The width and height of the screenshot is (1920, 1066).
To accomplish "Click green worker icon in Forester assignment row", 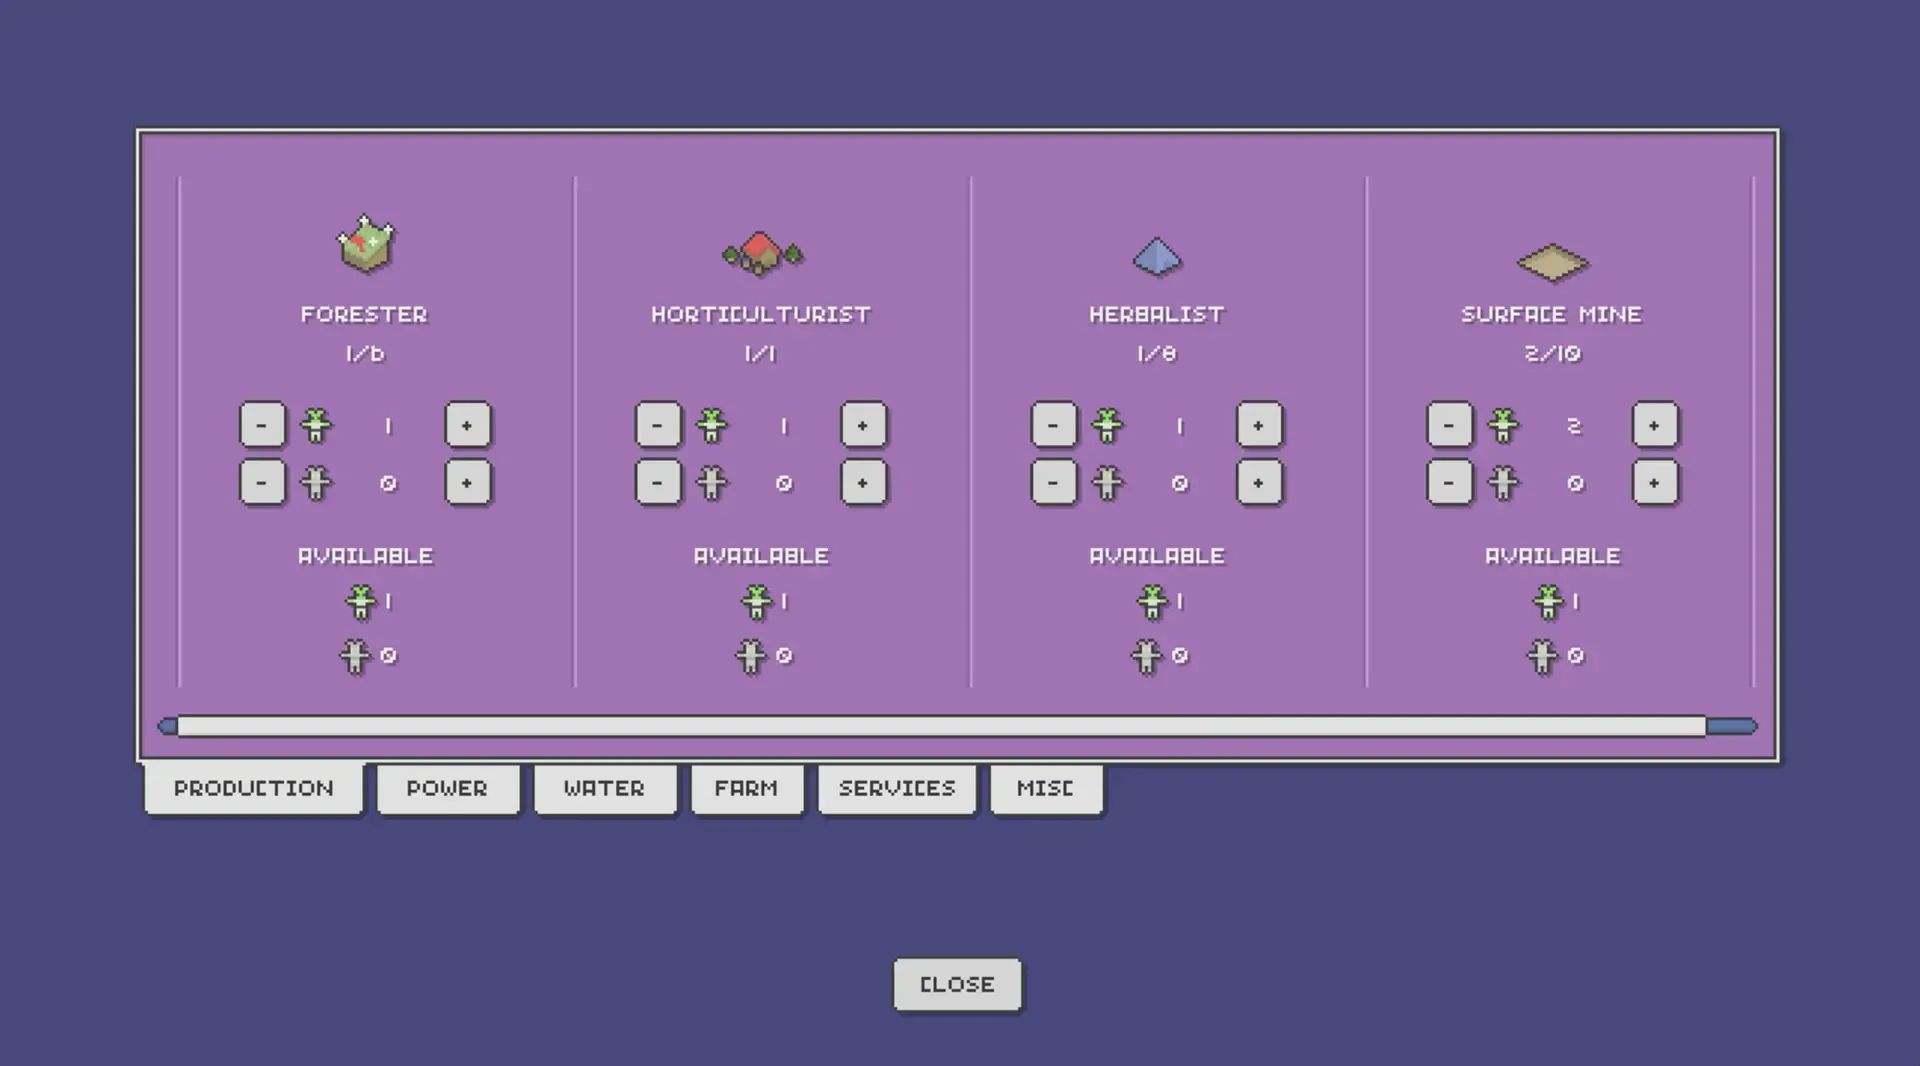I will click(316, 426).
